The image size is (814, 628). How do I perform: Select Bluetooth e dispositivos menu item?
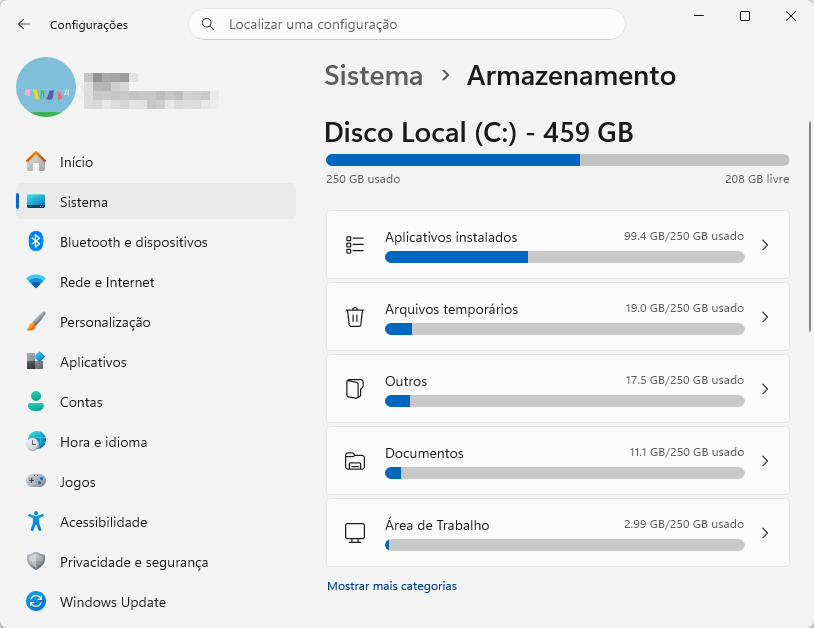pyautogui.click(x=156, y=242)
